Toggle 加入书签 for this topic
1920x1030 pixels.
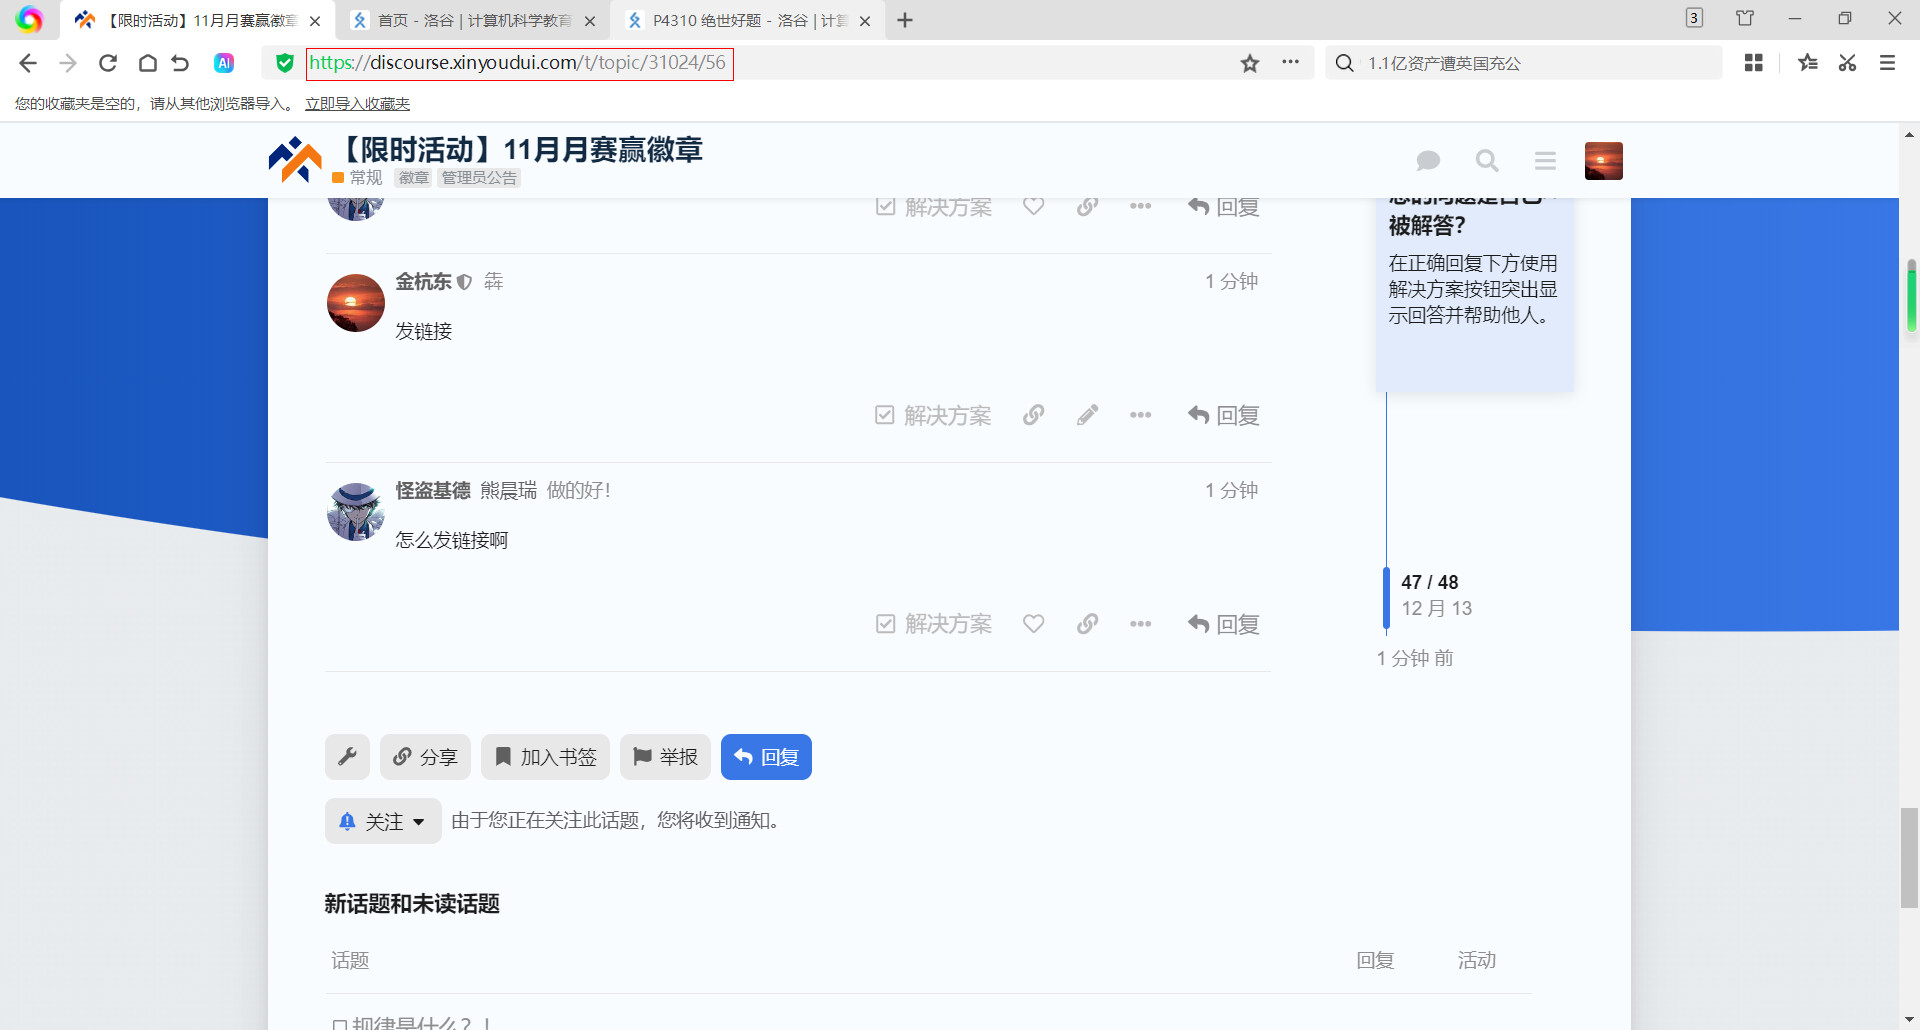pos(546,757)
